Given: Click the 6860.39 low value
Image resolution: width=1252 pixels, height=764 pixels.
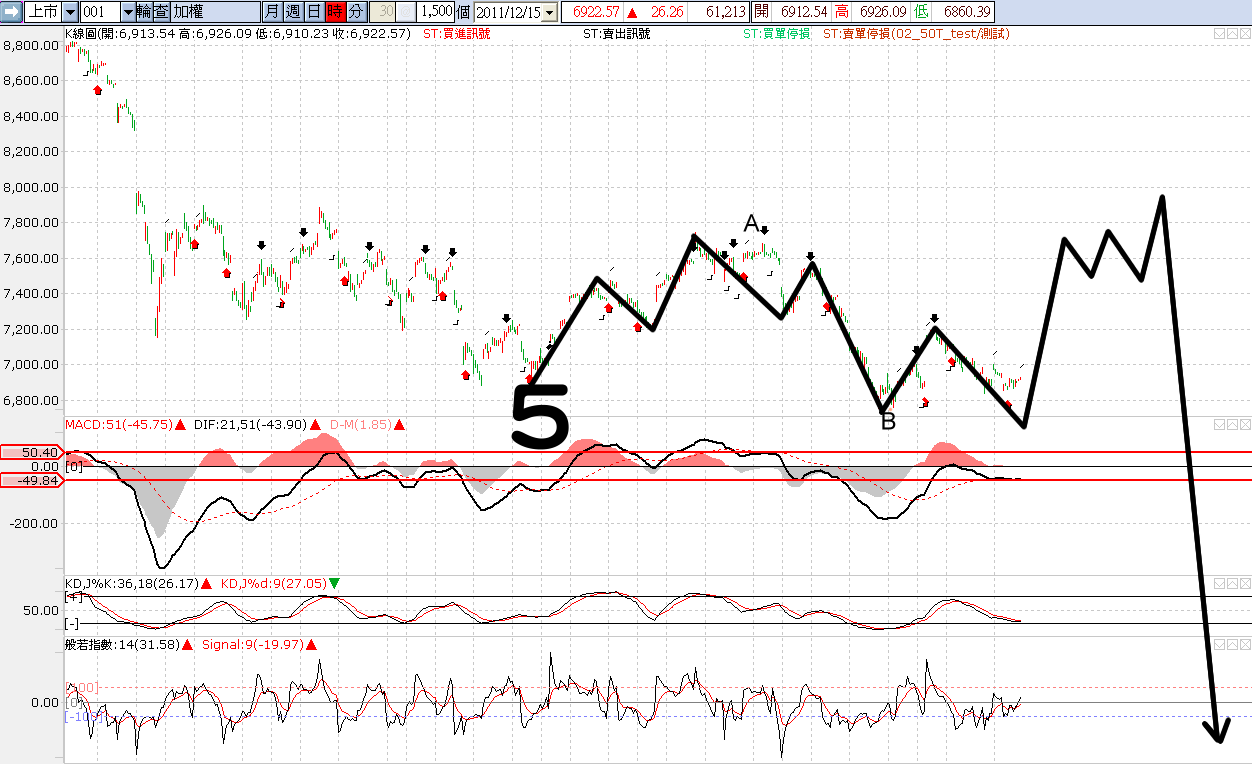Looking at the screenshot, I should coord(966,12).
